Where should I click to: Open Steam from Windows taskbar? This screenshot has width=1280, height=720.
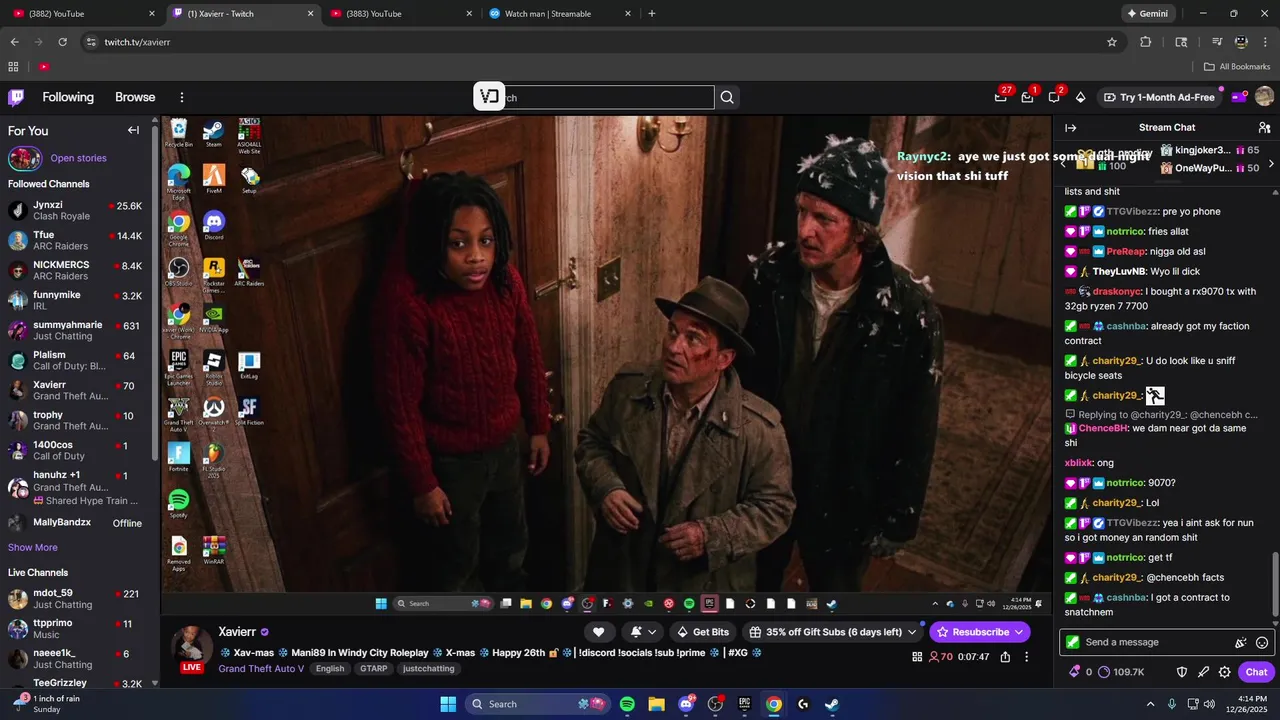coord(831,704)
